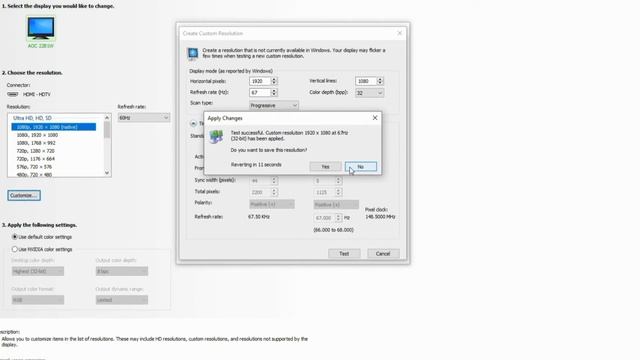
Task: Click the Refresh rate (Hz) field showing 67
Action: pyautogui.click(x=260, y=93)
